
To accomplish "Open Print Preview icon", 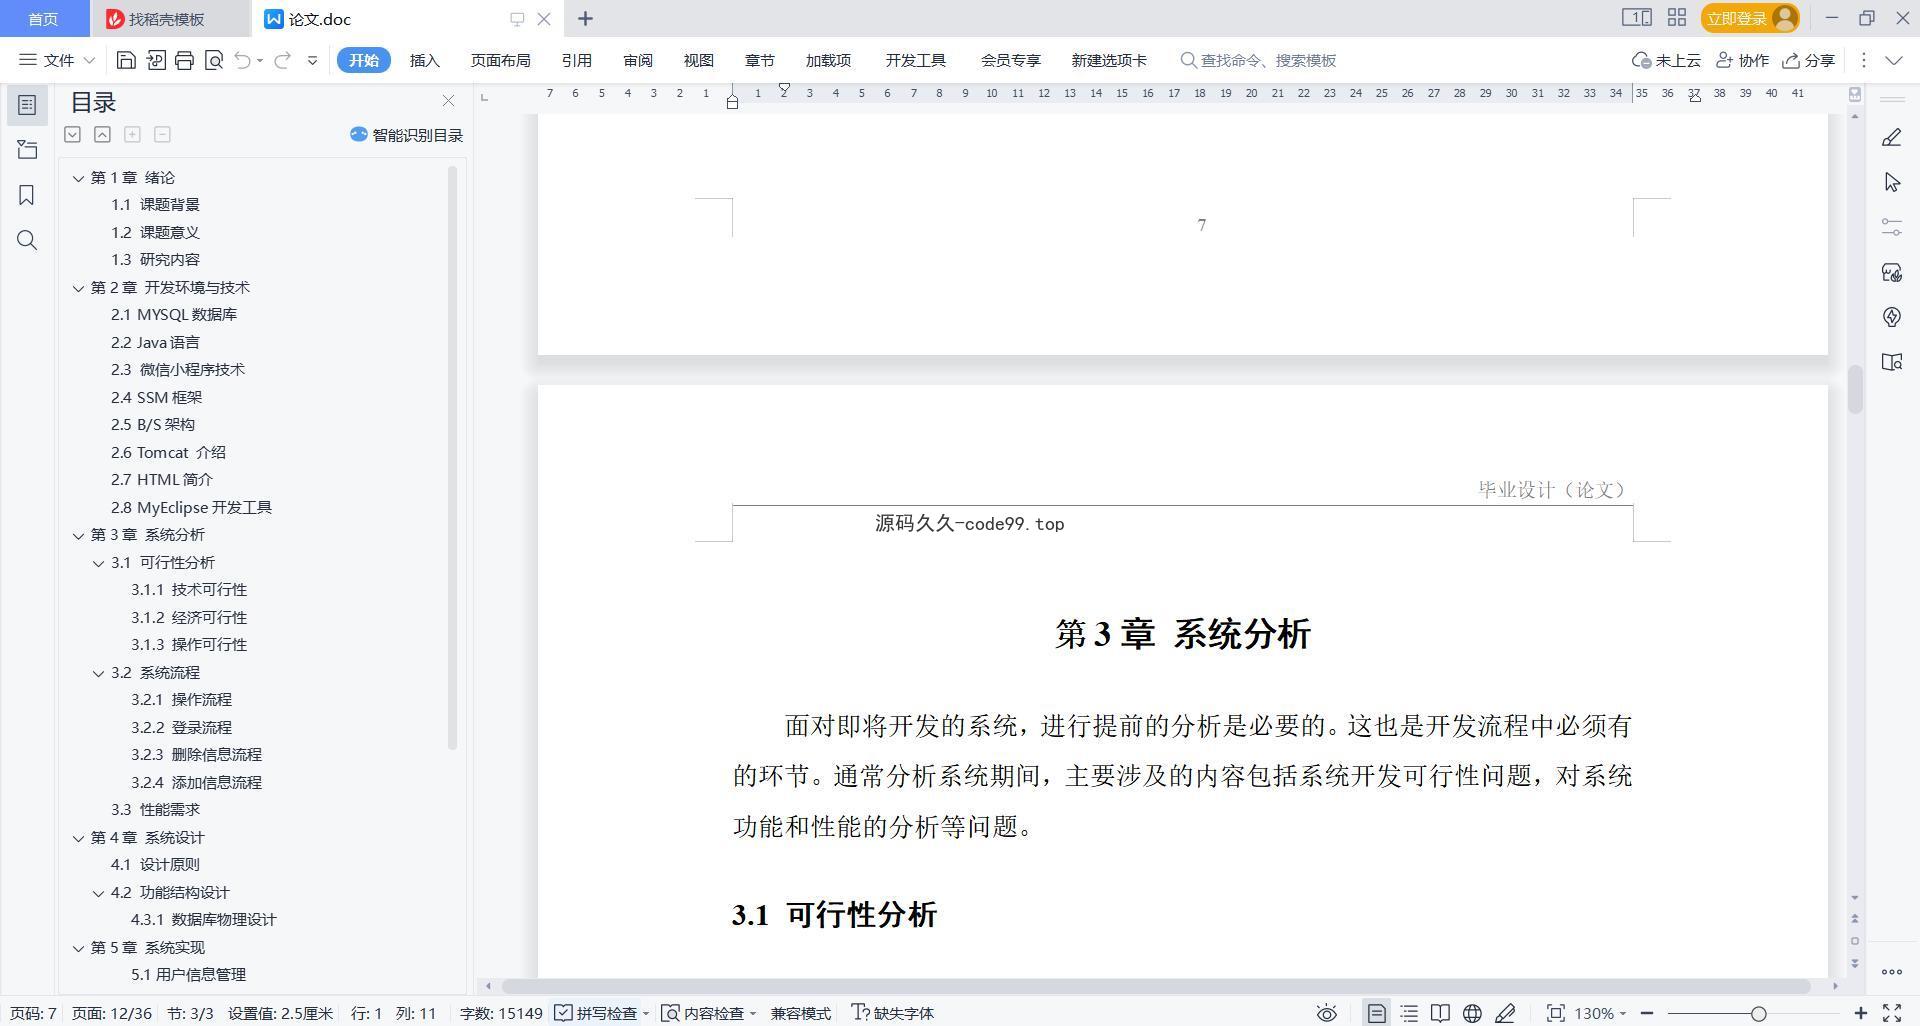I will click(213, 60).
